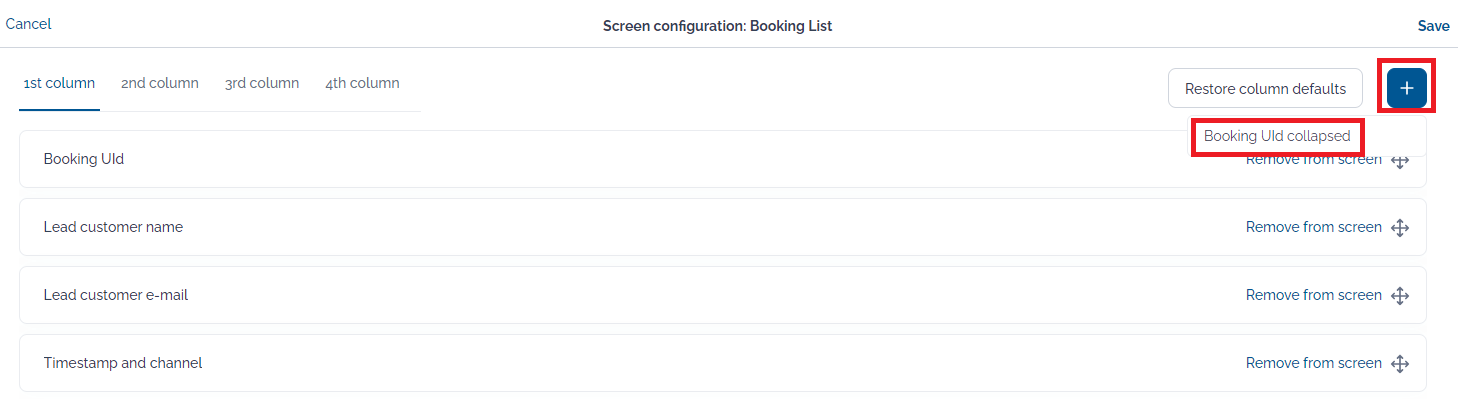Click the move icon for Timestamp and channel
Viewport: 1458px width, 399px height.
[1400, 364]
